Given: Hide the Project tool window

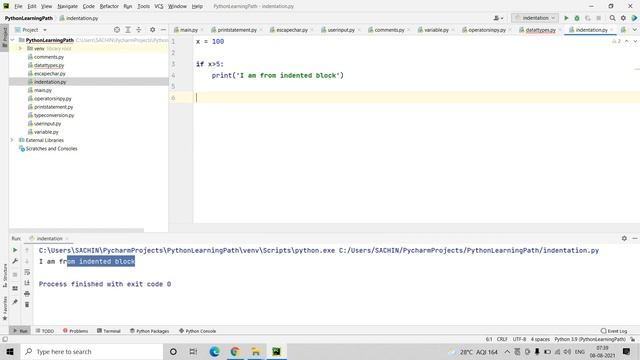Looking at the screenshot, I should (x=163, y=30).
